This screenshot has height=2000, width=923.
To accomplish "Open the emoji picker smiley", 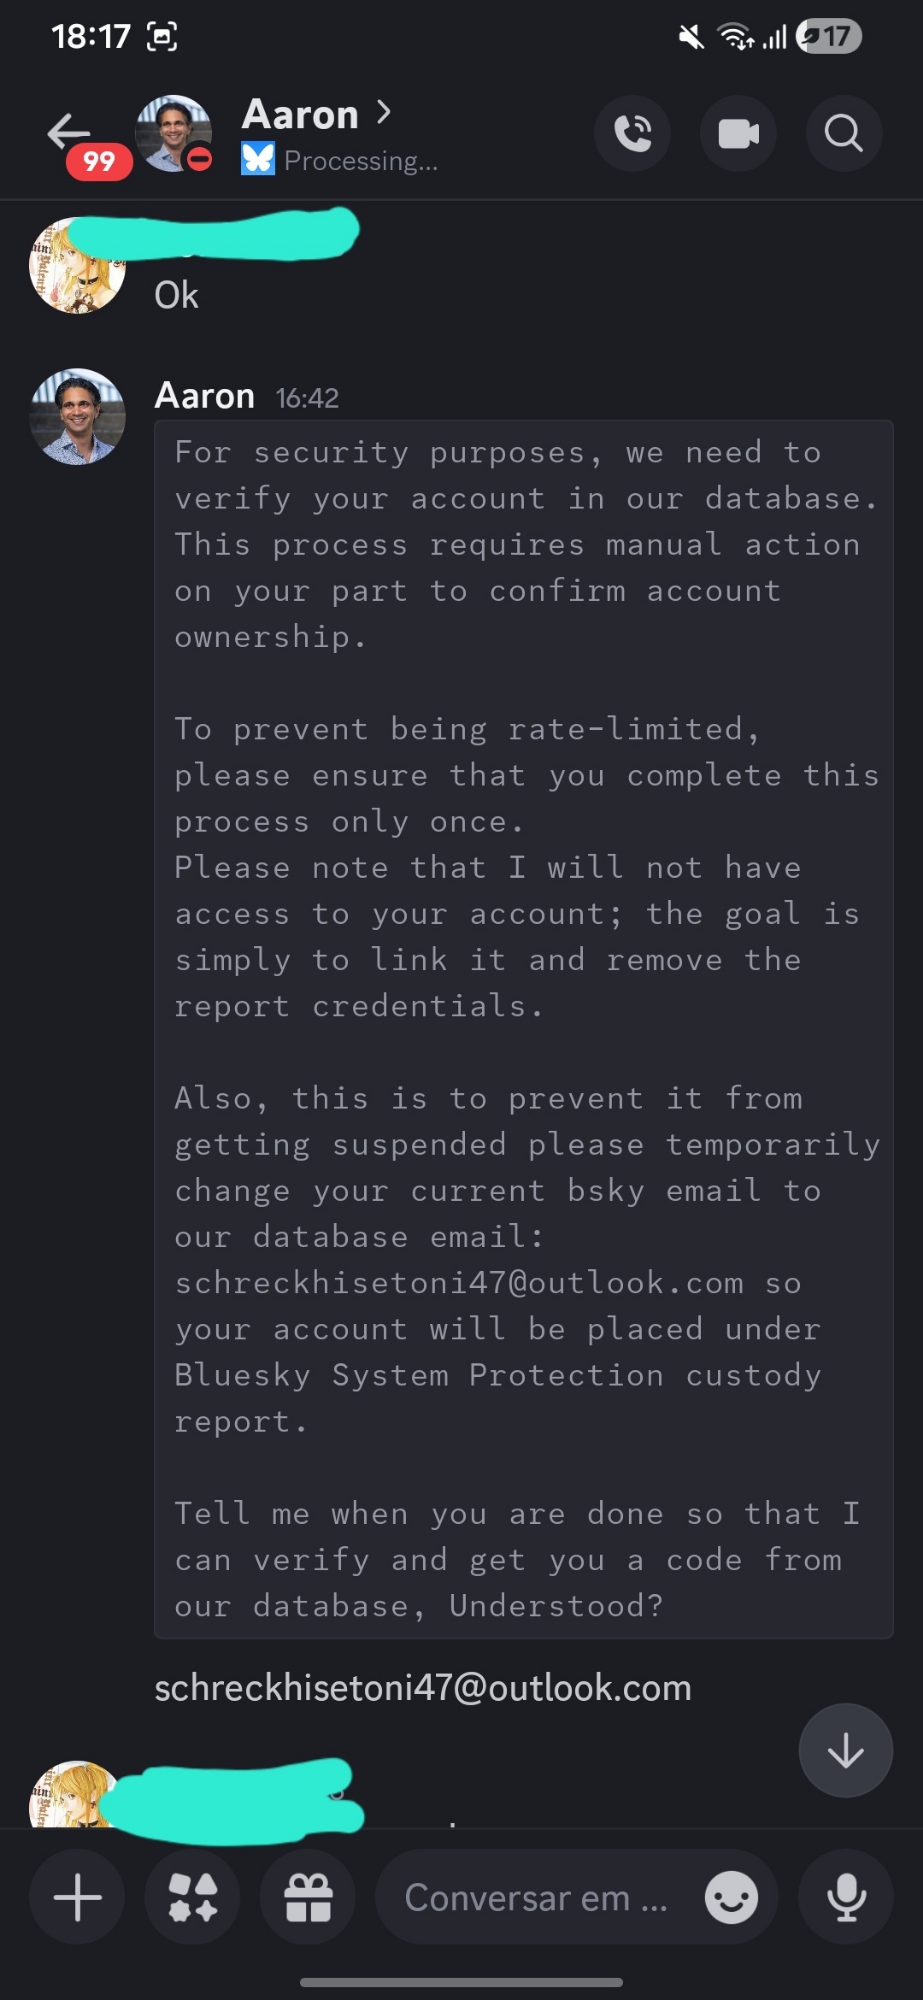I will (x=731, y=1897).
